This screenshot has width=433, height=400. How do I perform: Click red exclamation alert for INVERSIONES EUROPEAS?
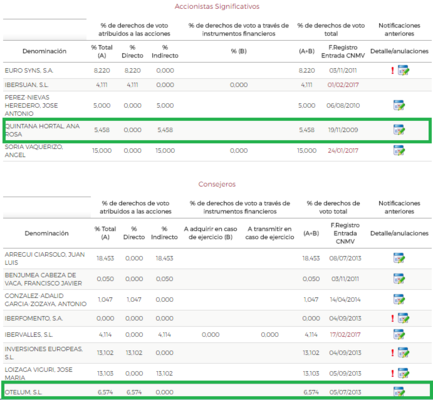click(x=393, y=353)
